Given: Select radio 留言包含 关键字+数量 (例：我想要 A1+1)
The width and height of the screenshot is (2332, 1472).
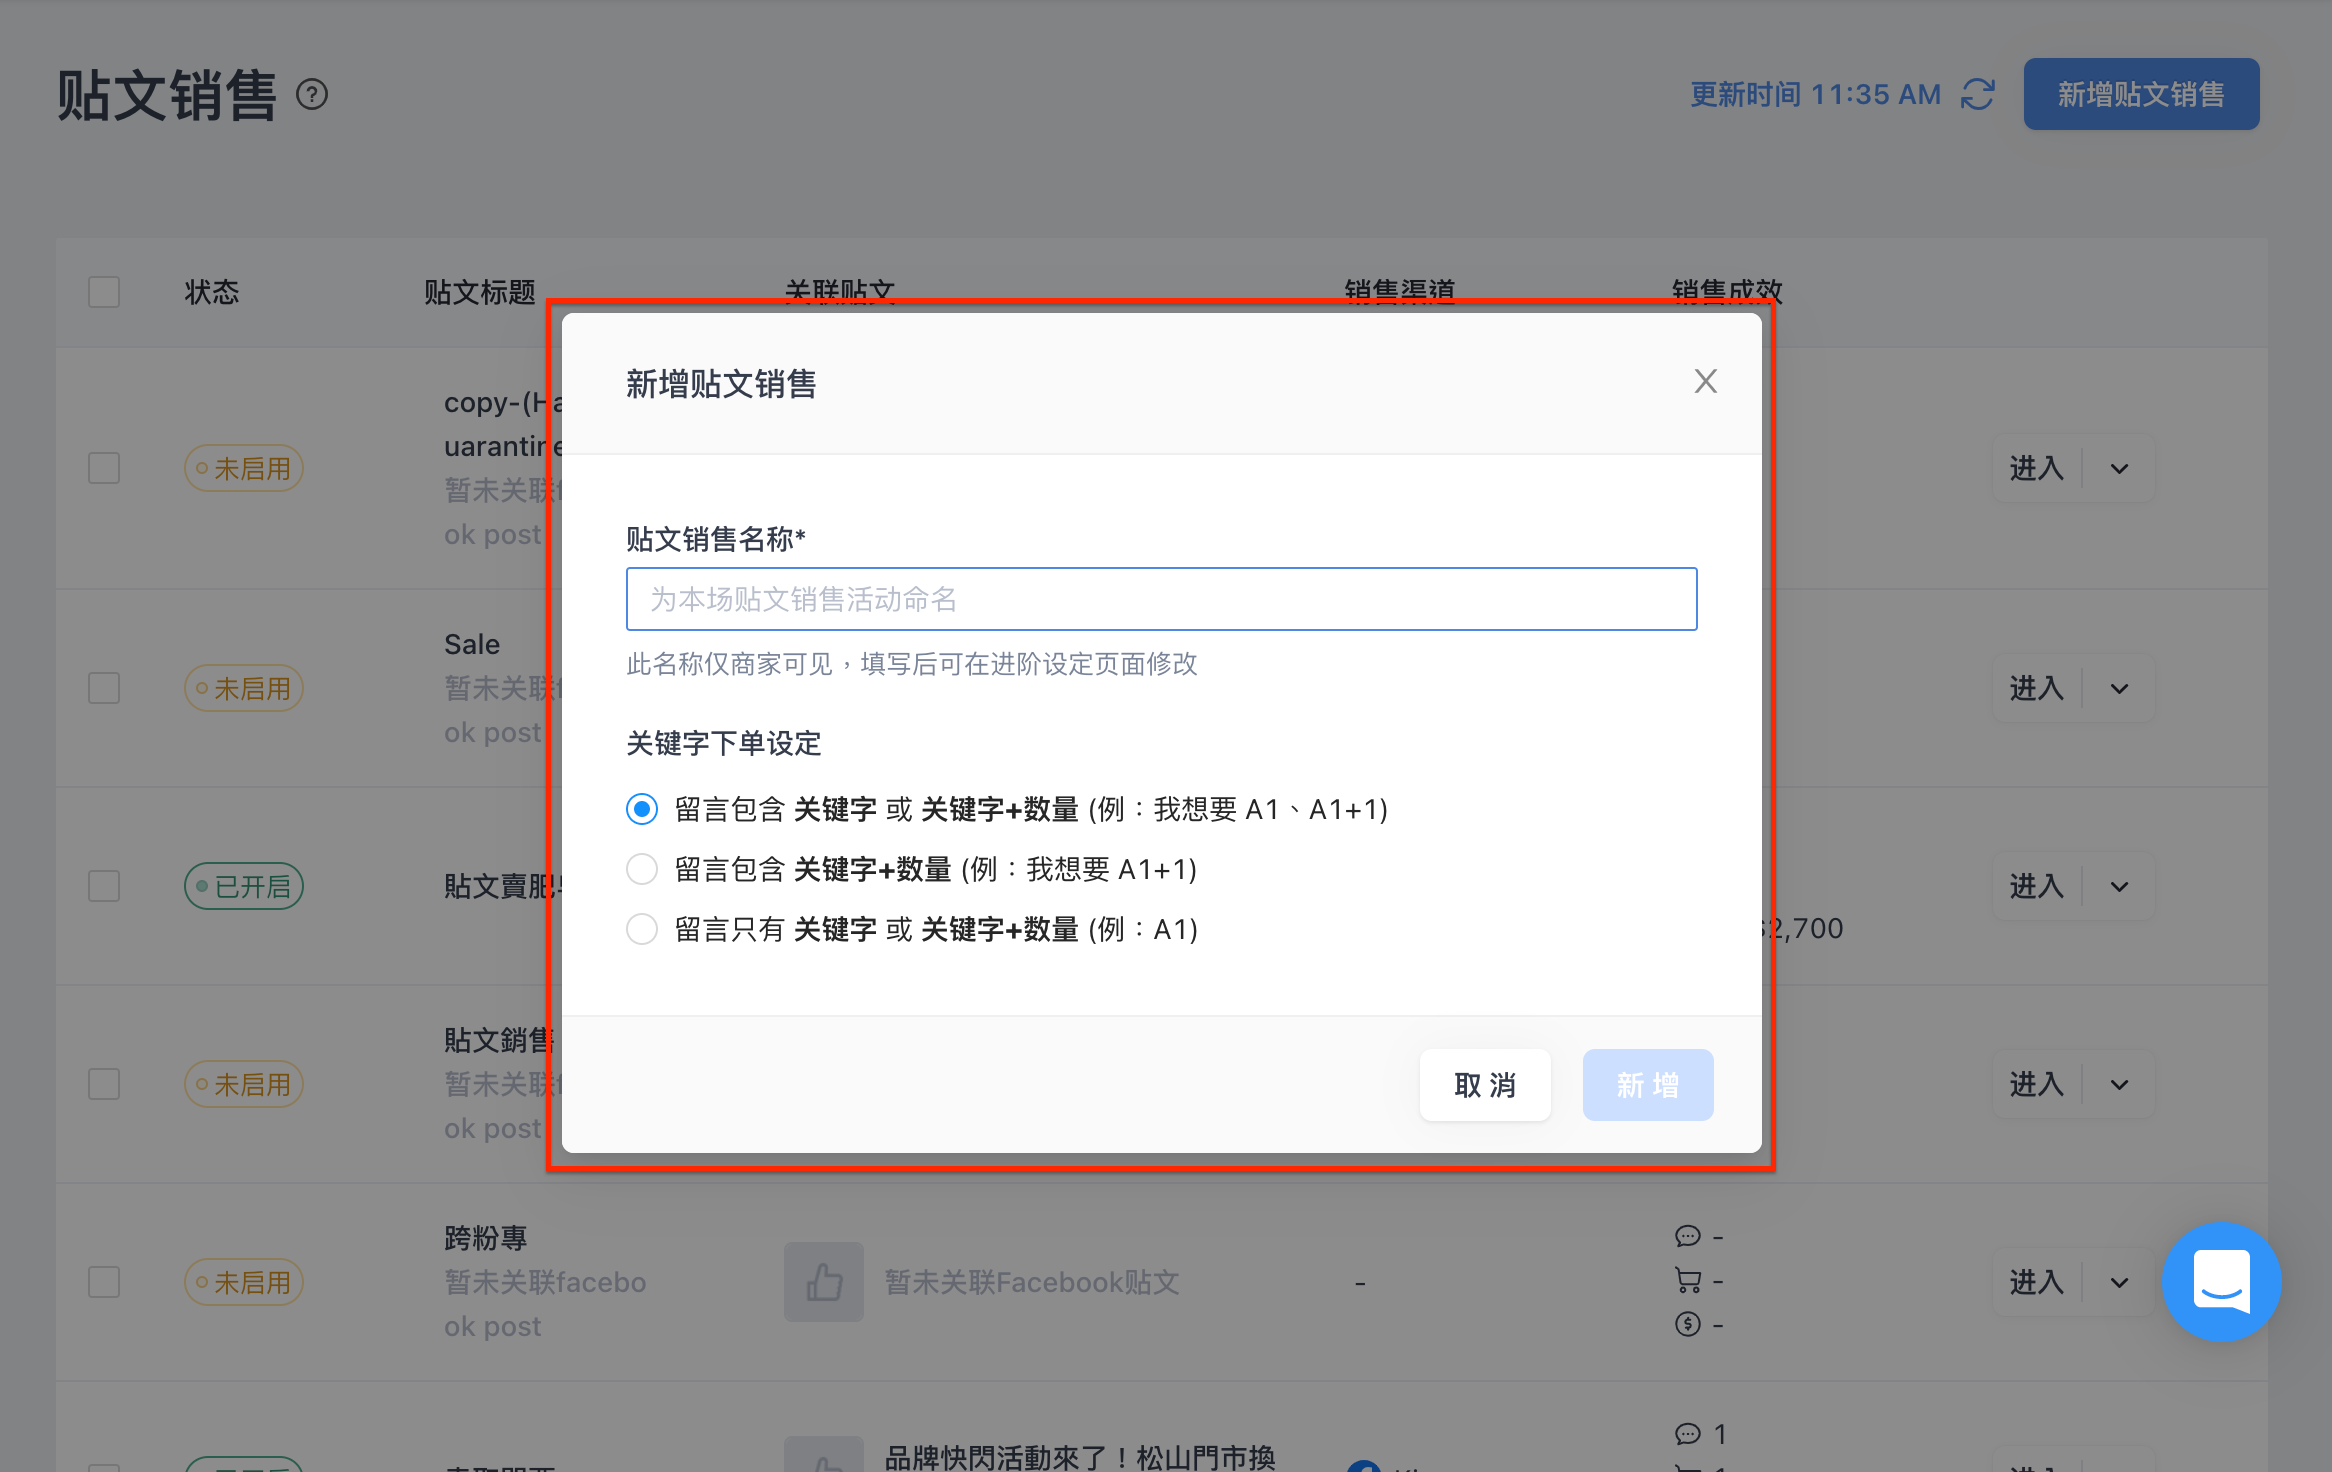Looking at the screenshot, I should (642, 869).
